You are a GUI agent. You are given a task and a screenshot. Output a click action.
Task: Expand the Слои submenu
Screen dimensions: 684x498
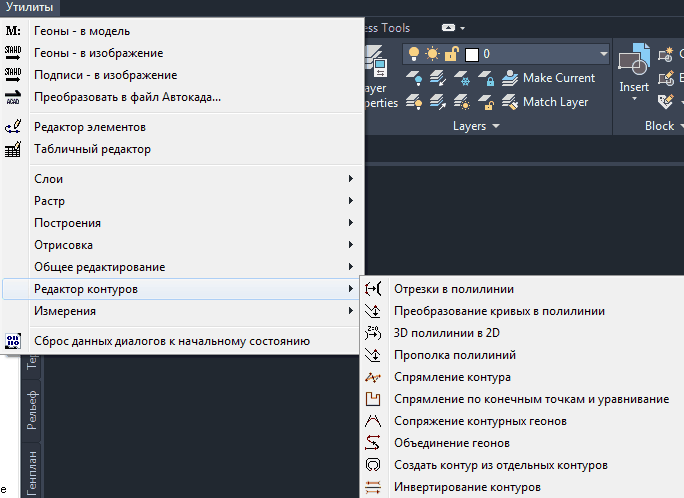(x=182, y=179)
